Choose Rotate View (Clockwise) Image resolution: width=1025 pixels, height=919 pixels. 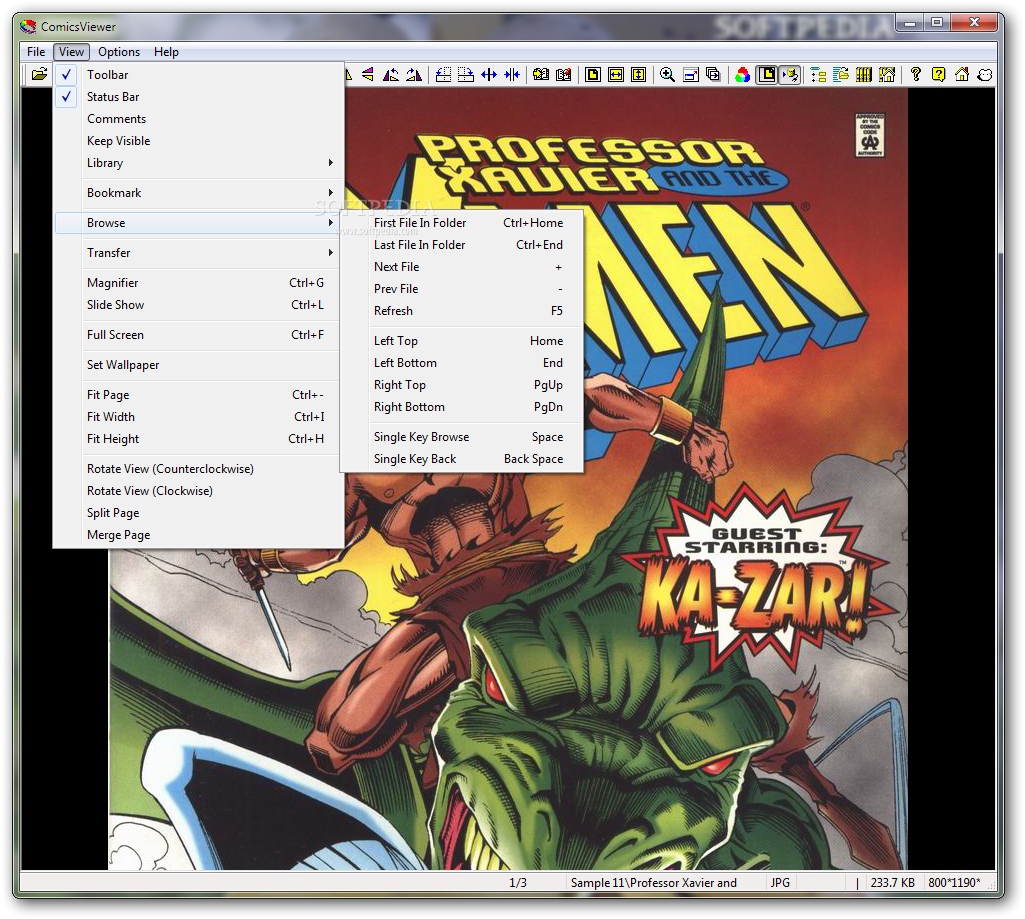click(199, 492)
